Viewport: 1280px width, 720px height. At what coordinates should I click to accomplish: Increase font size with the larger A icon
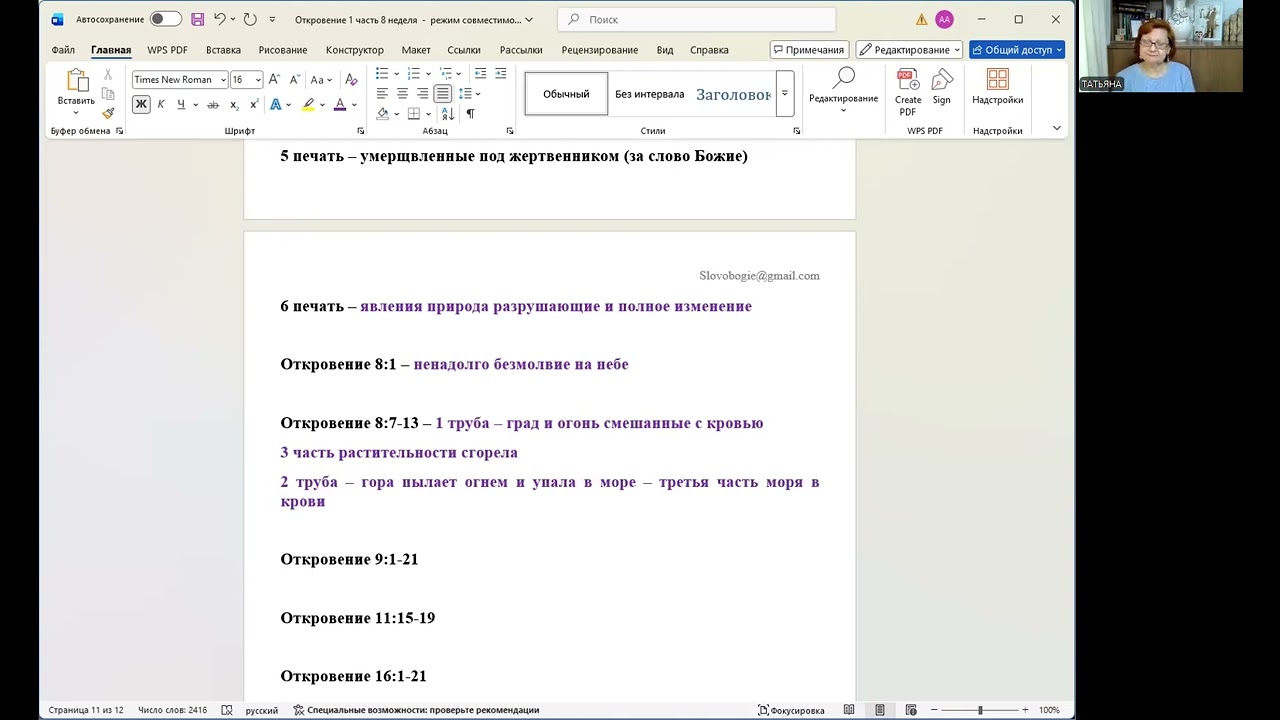coord(274,80)
